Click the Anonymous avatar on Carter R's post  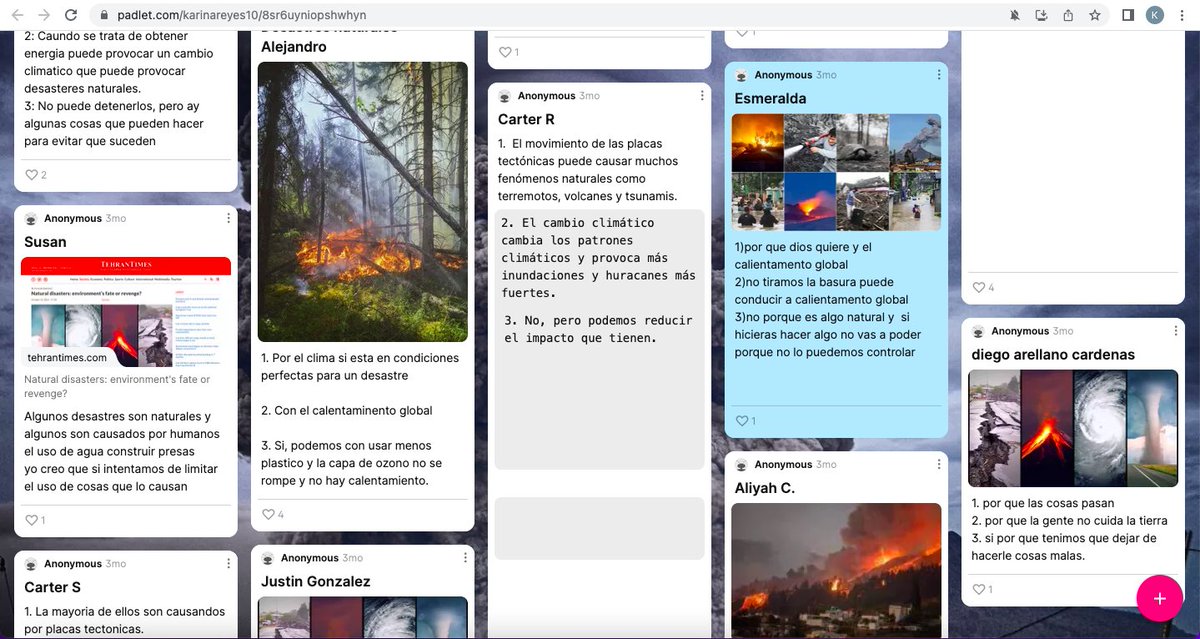(505, 96)
